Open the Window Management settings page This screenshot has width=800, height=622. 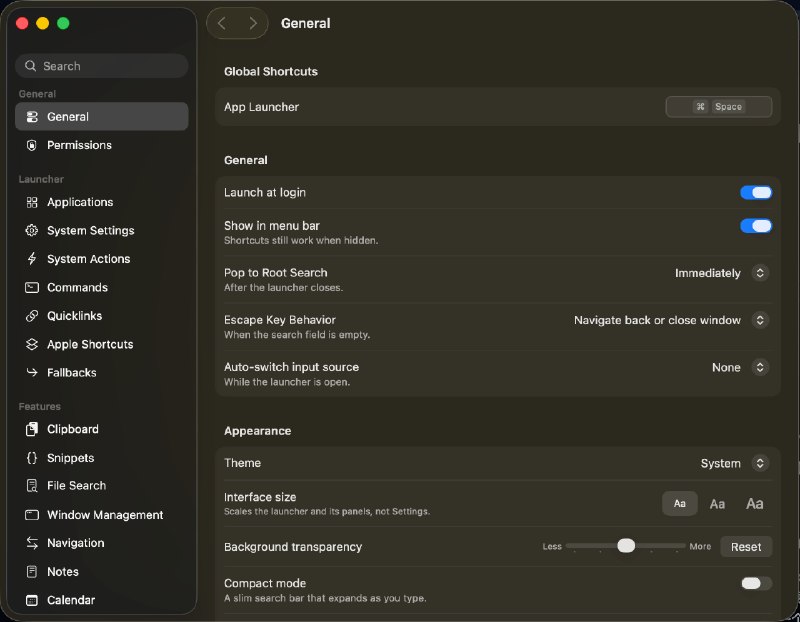point(102,515)
